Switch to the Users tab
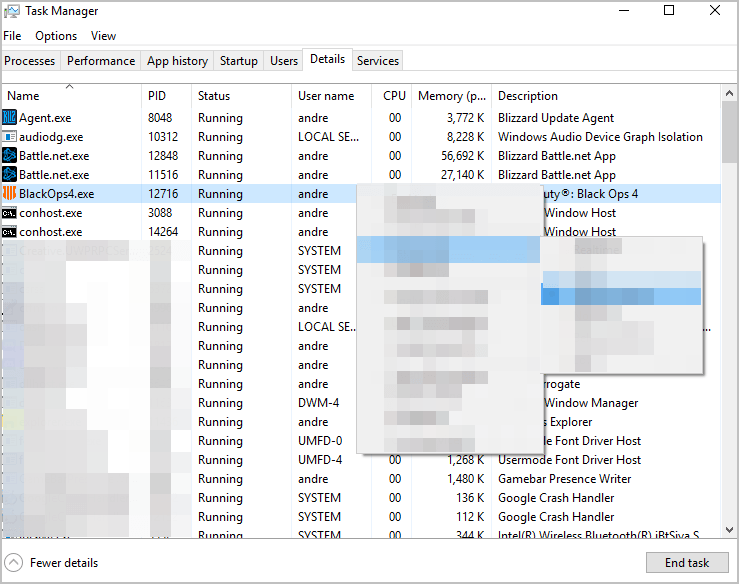Viewport: 739px width, 584px height. point(284,61)
